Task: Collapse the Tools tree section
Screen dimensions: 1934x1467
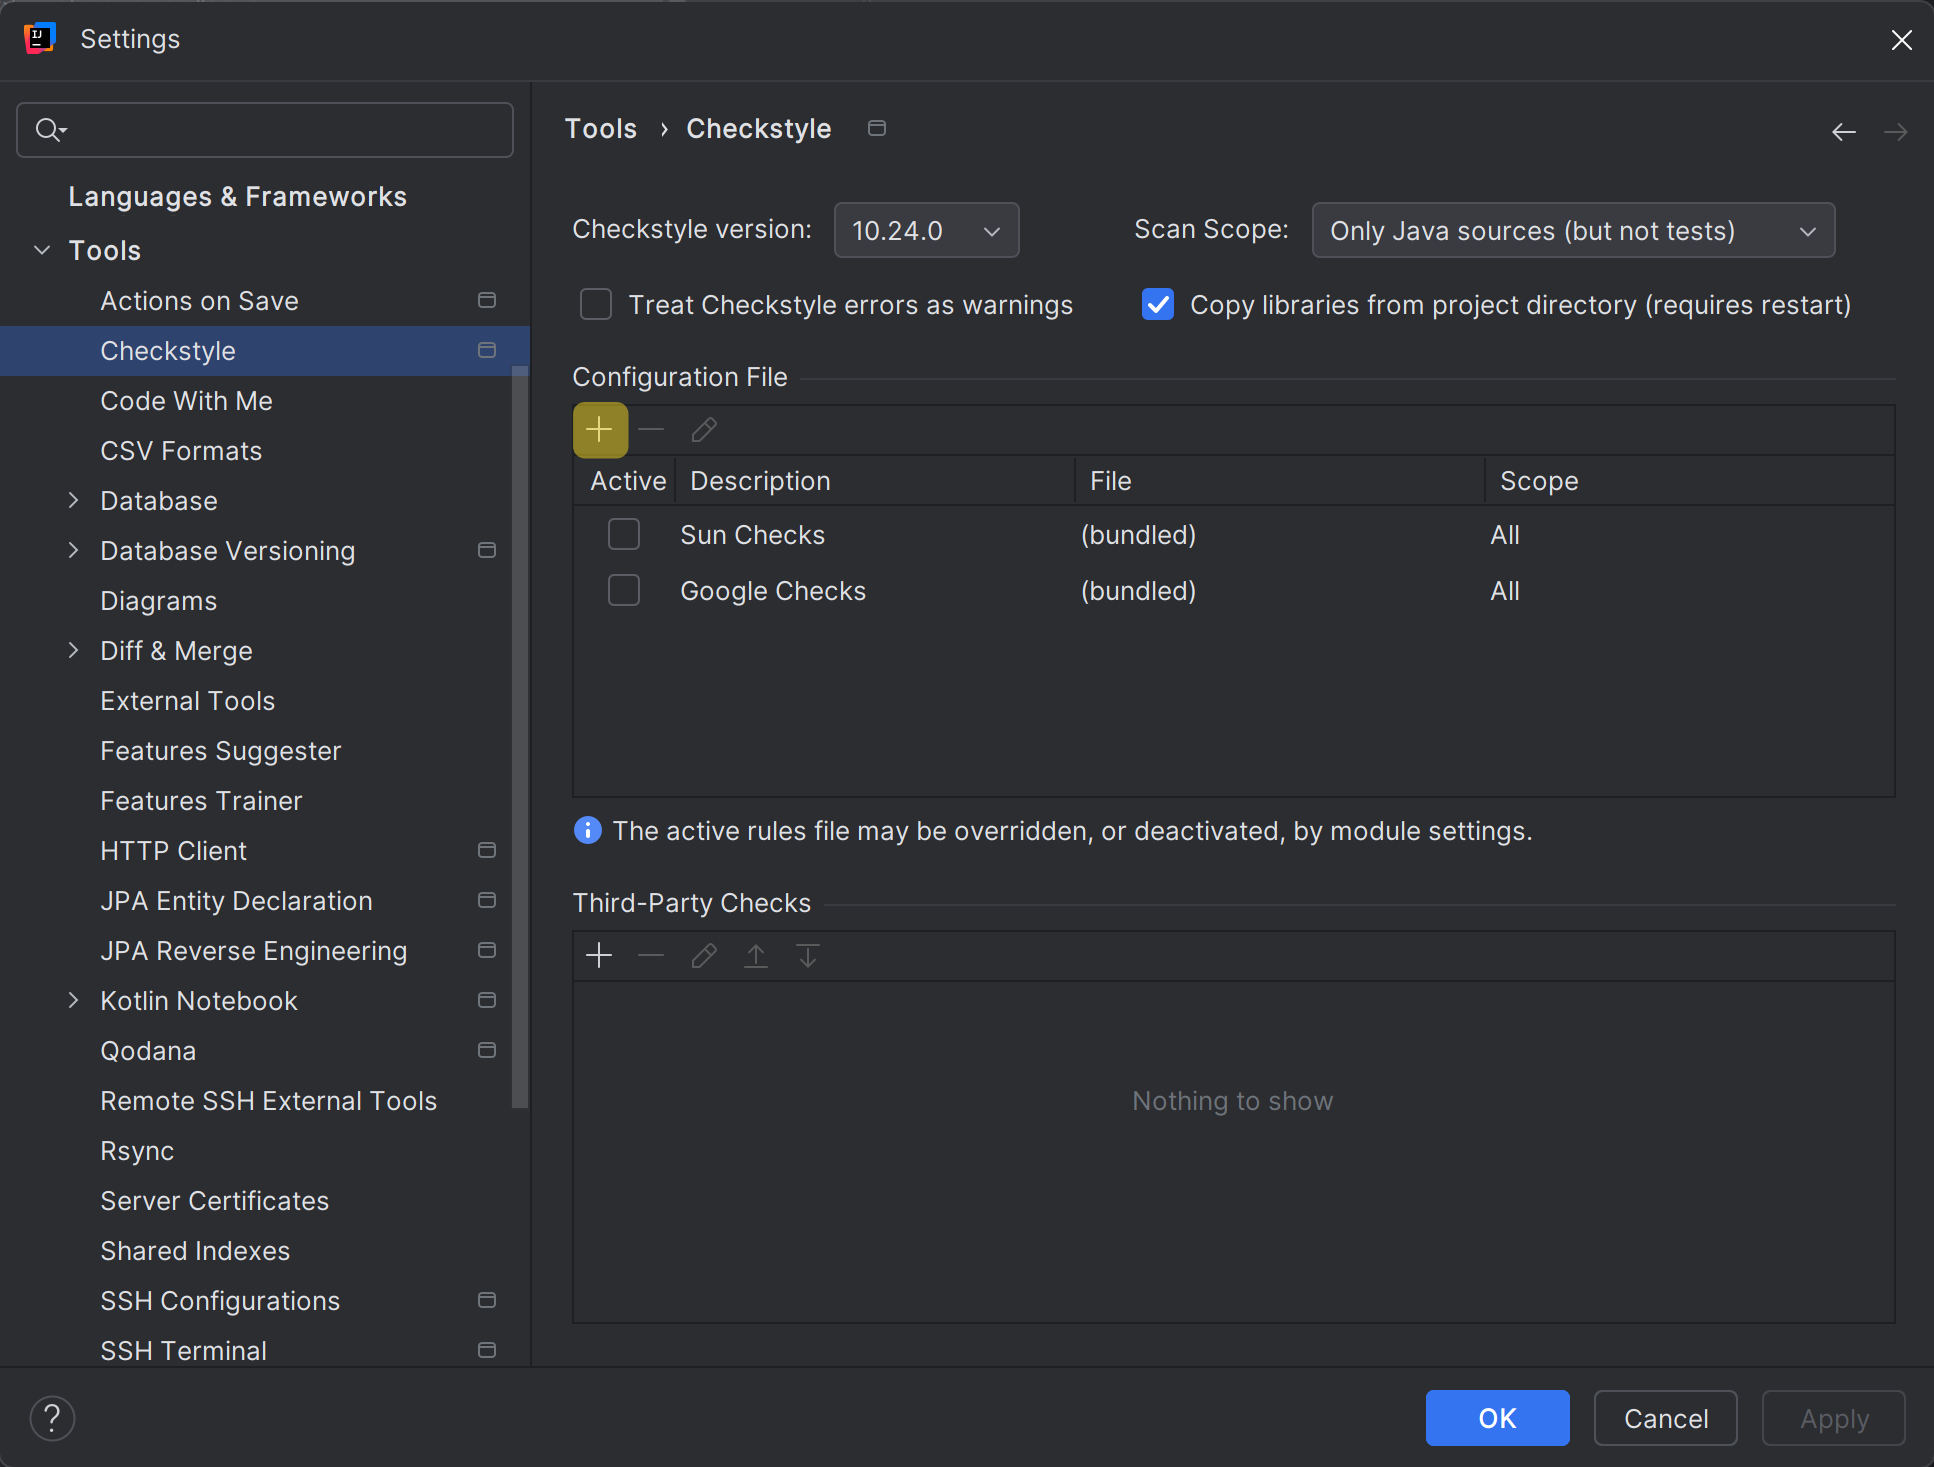Action: point(42,251)
